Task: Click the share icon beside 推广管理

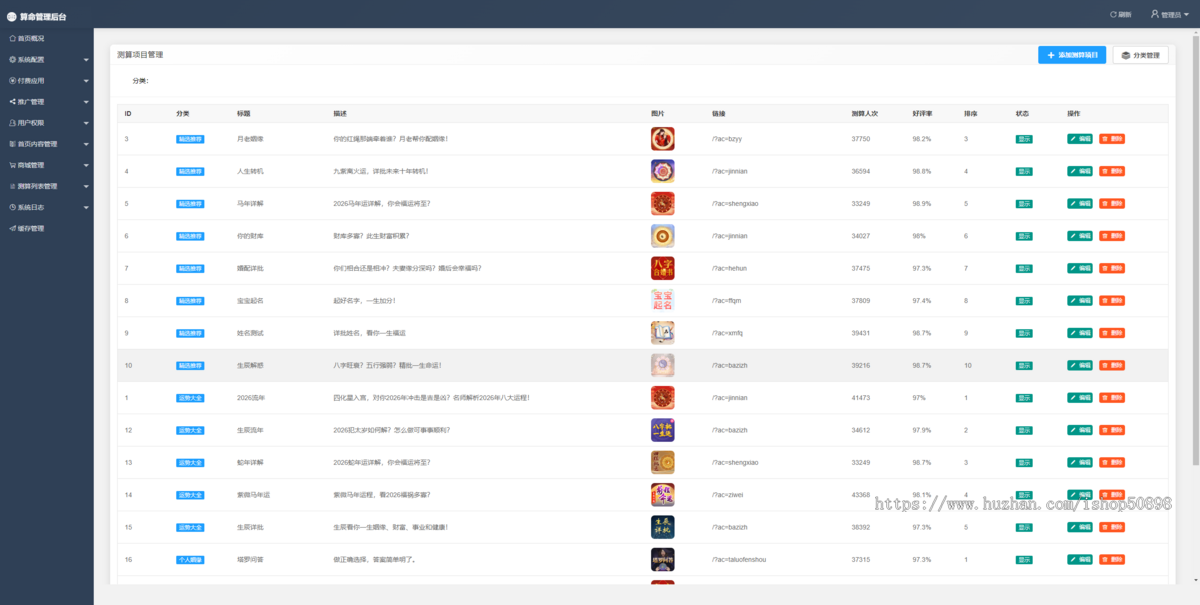Action: point(12,101)
